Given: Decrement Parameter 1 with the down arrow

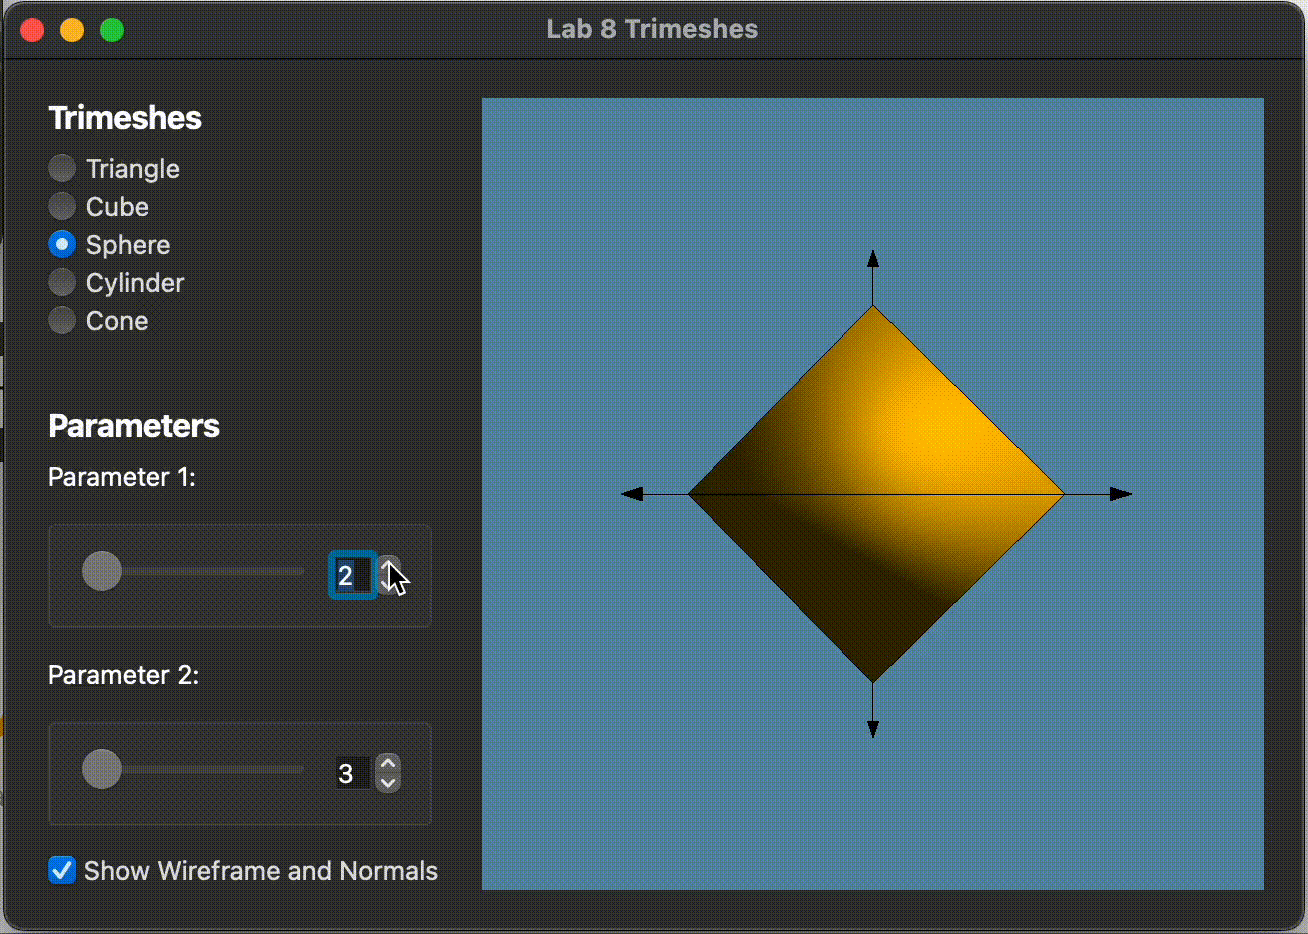Looking at the screenshot, I should tap(389, 585).
